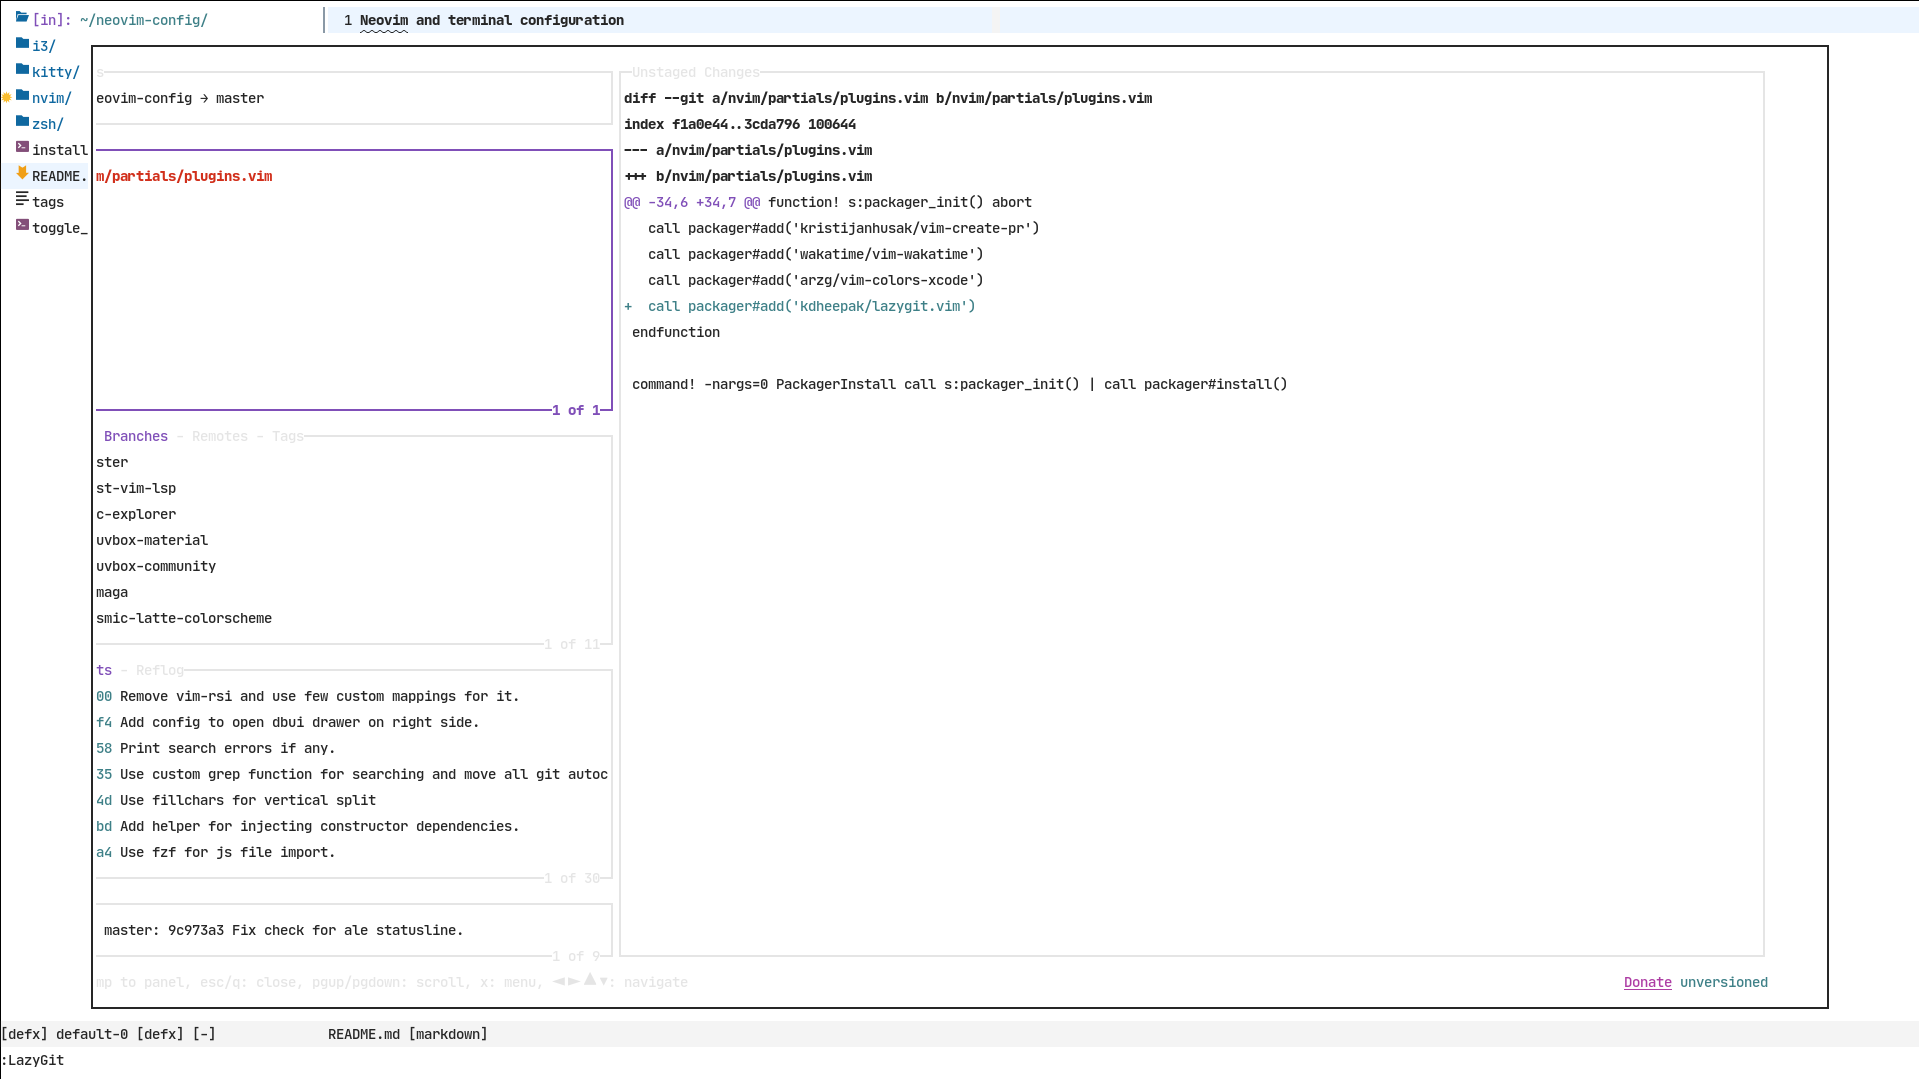Select the ster (master) branch row
The width and height of the screenshot is (1919, 1079).
coord(112,462)
